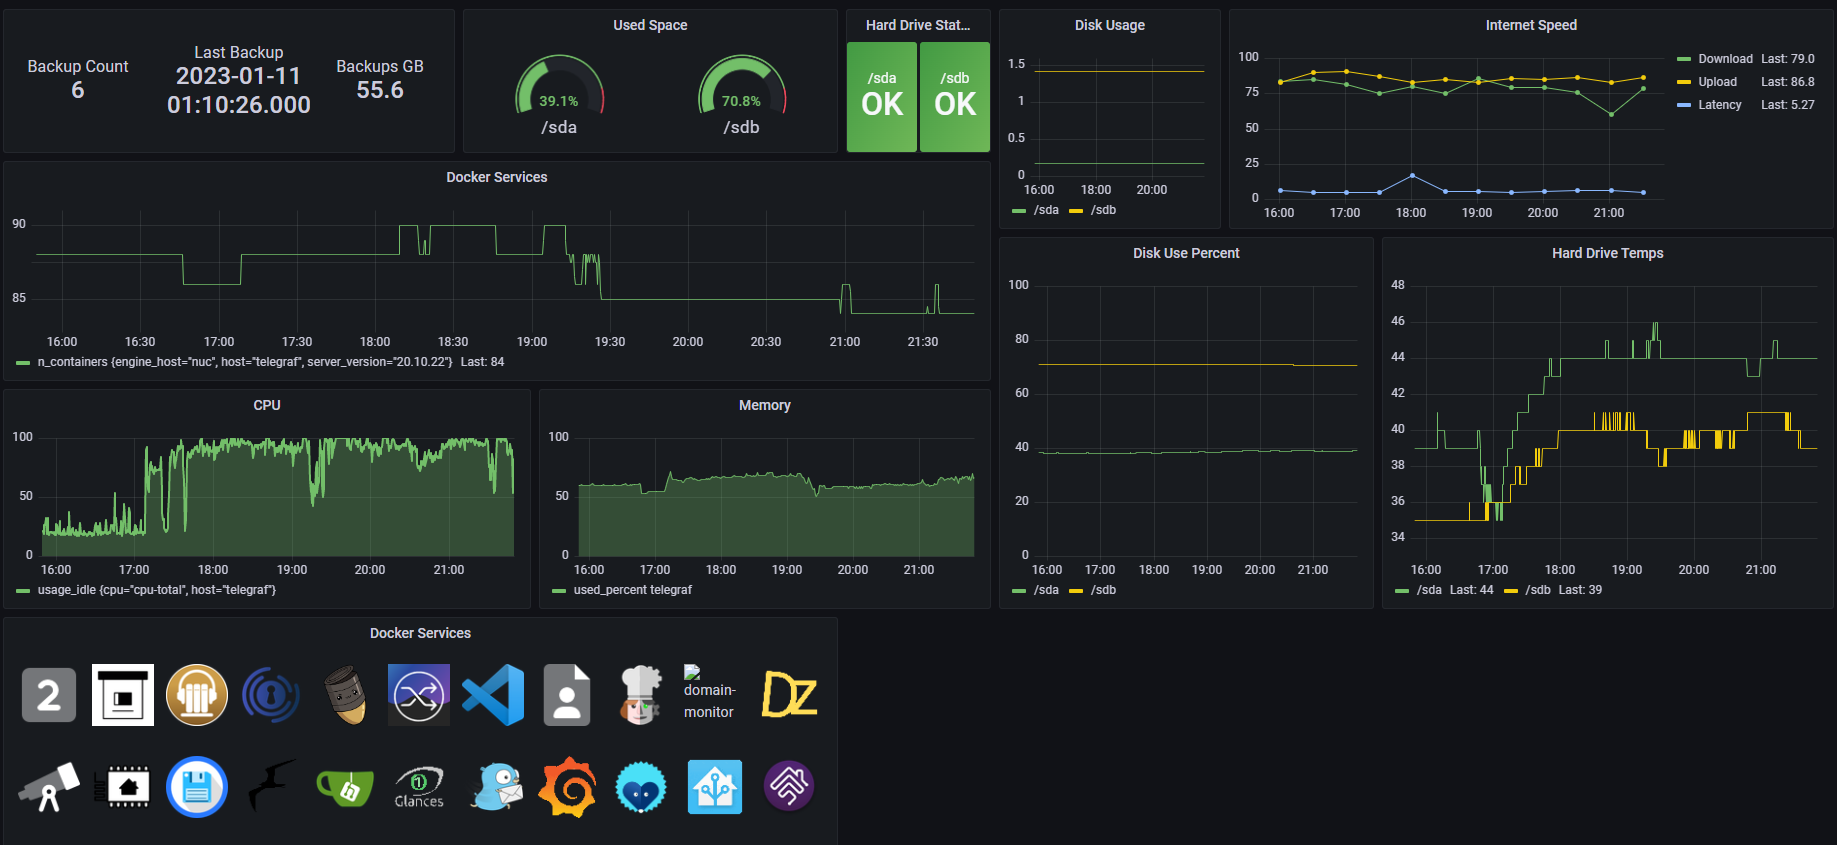Open the CPU panel title menu
Viewport: 1837px width, 845px height.
click(267, 405)
